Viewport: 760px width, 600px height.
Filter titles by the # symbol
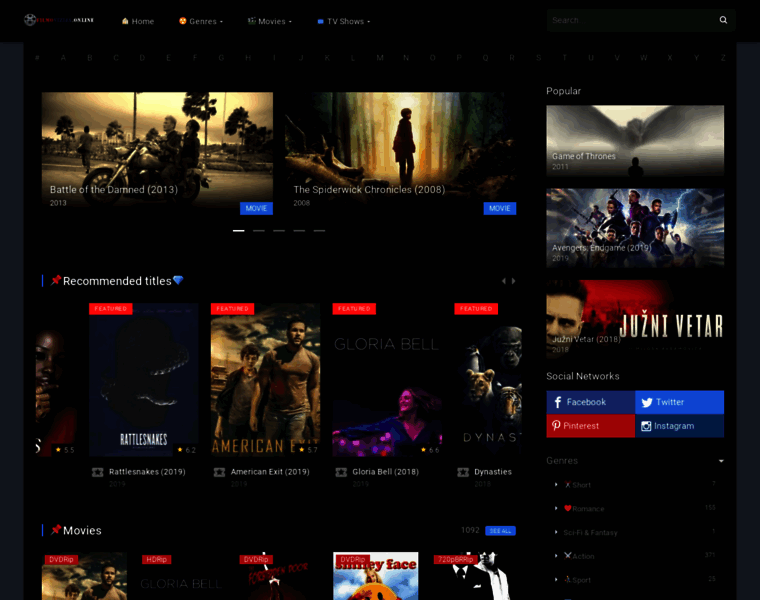[37, 58]
